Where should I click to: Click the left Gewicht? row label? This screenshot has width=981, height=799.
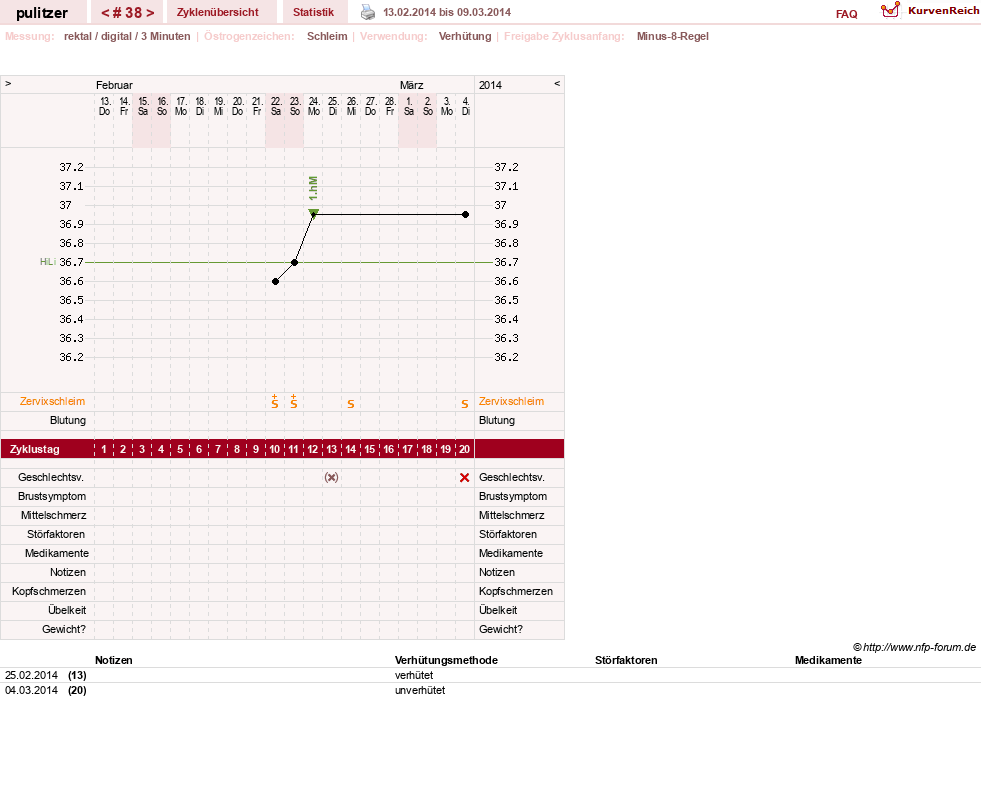tap(64, 629)
